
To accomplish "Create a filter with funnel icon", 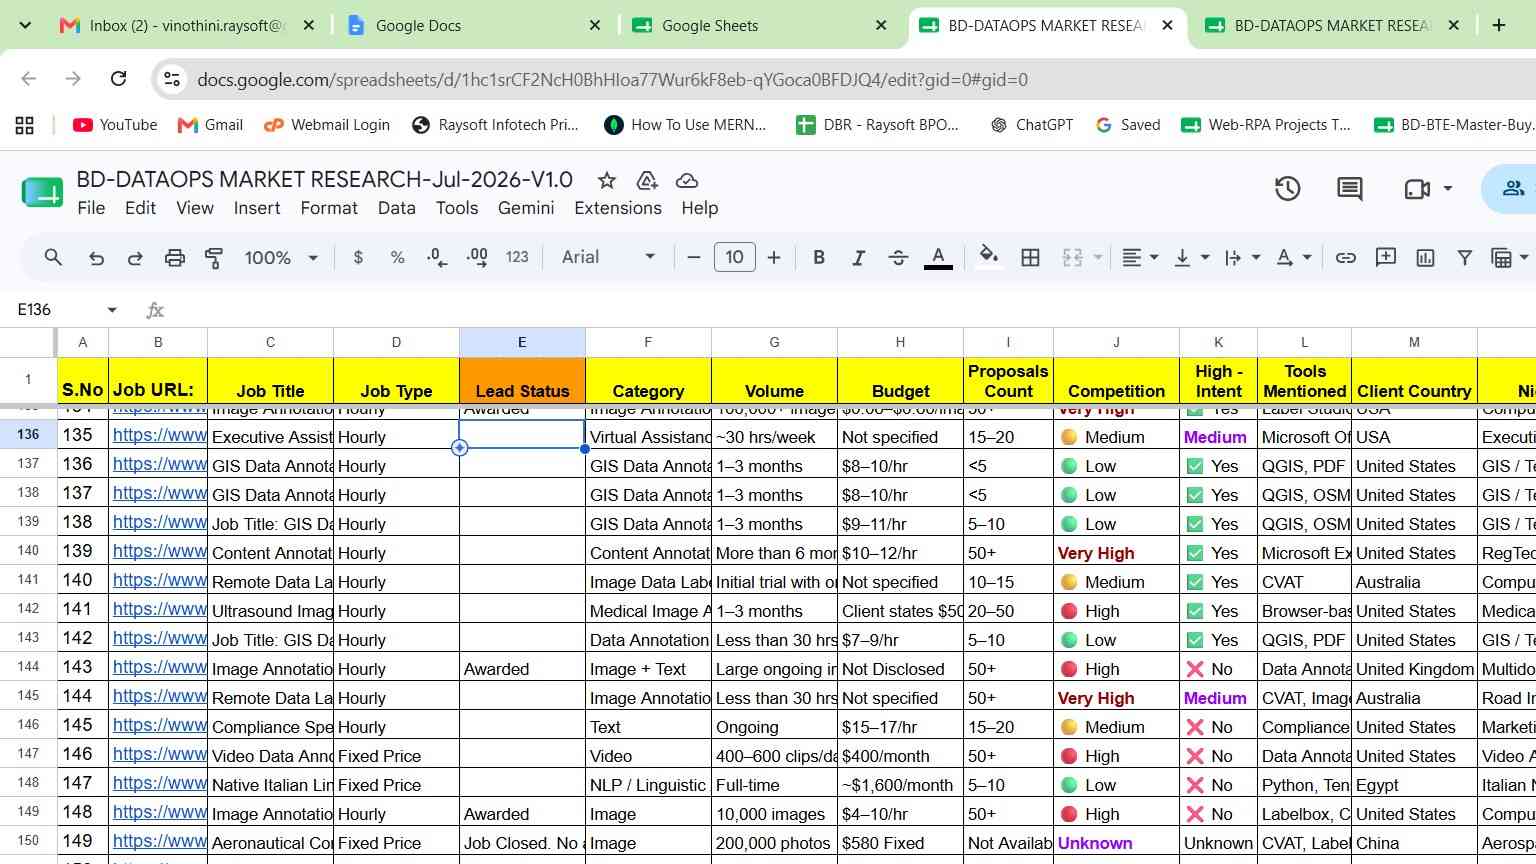I will coord(1464,258).
